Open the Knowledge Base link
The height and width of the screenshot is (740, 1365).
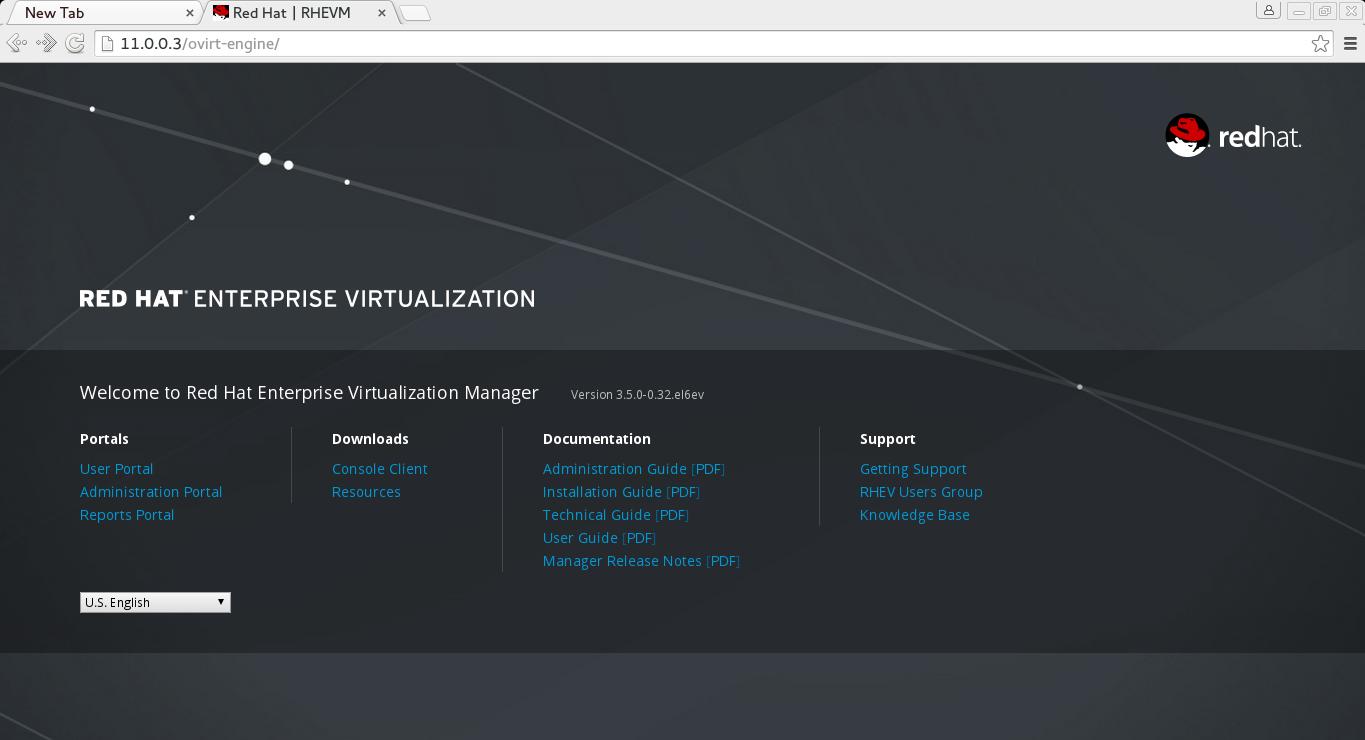coord(915,515)
